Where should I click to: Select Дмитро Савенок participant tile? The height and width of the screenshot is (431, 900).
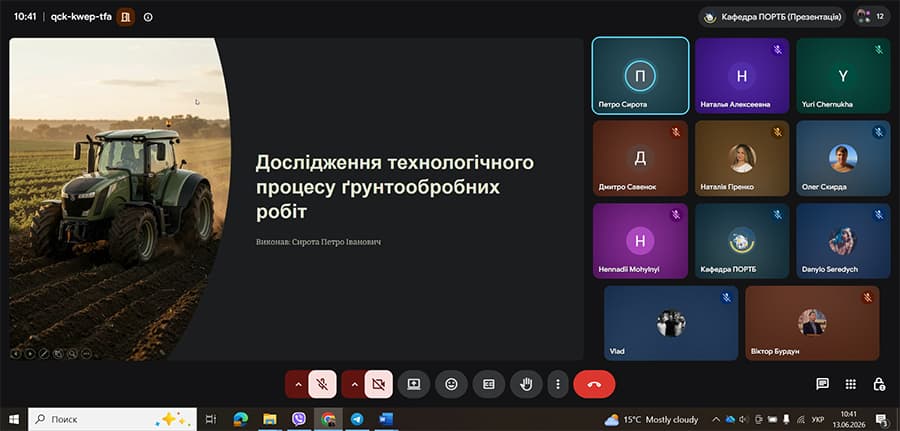coord(640,158)
